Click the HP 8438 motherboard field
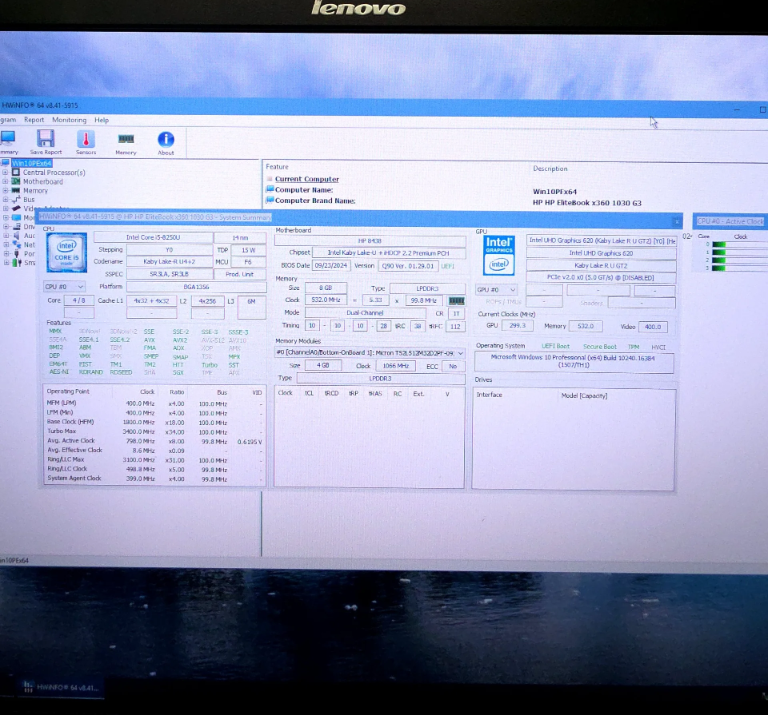 370,241
